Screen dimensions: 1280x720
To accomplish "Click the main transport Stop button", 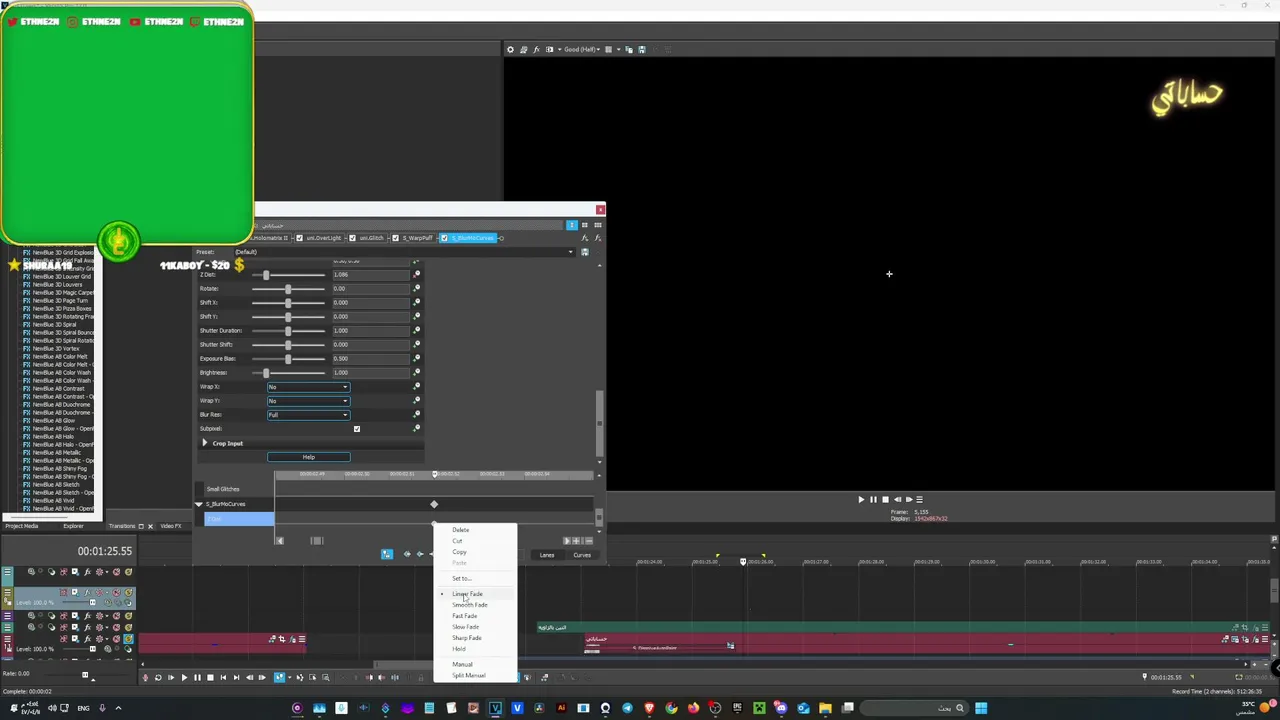I will pyautogui.click(x=210, y=678).
